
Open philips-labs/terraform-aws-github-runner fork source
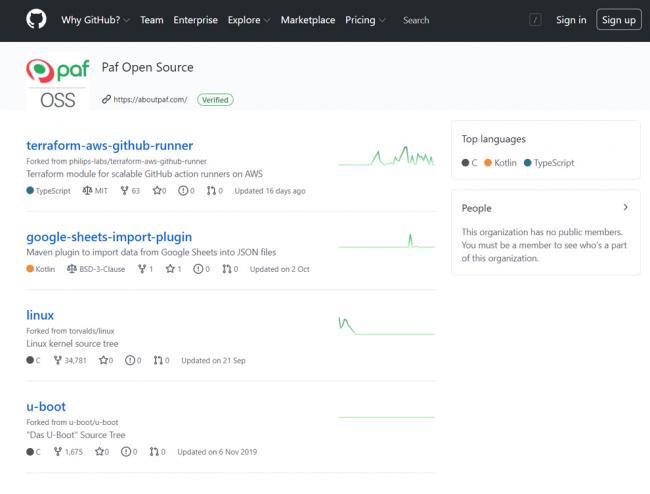138,161
